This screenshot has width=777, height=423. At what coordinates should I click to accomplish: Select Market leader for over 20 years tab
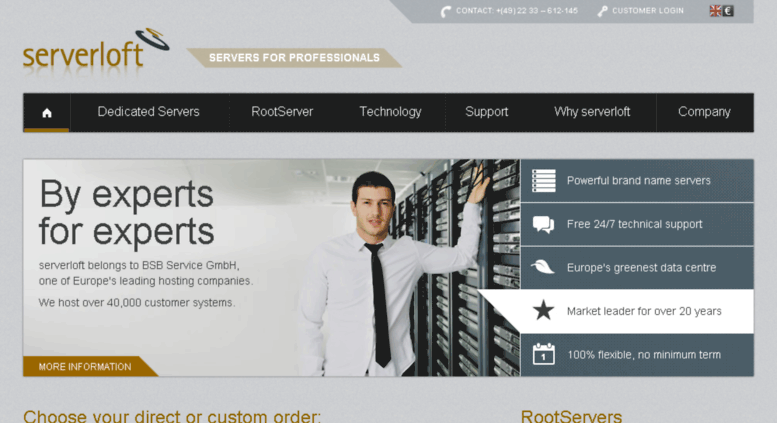(637, 311)
